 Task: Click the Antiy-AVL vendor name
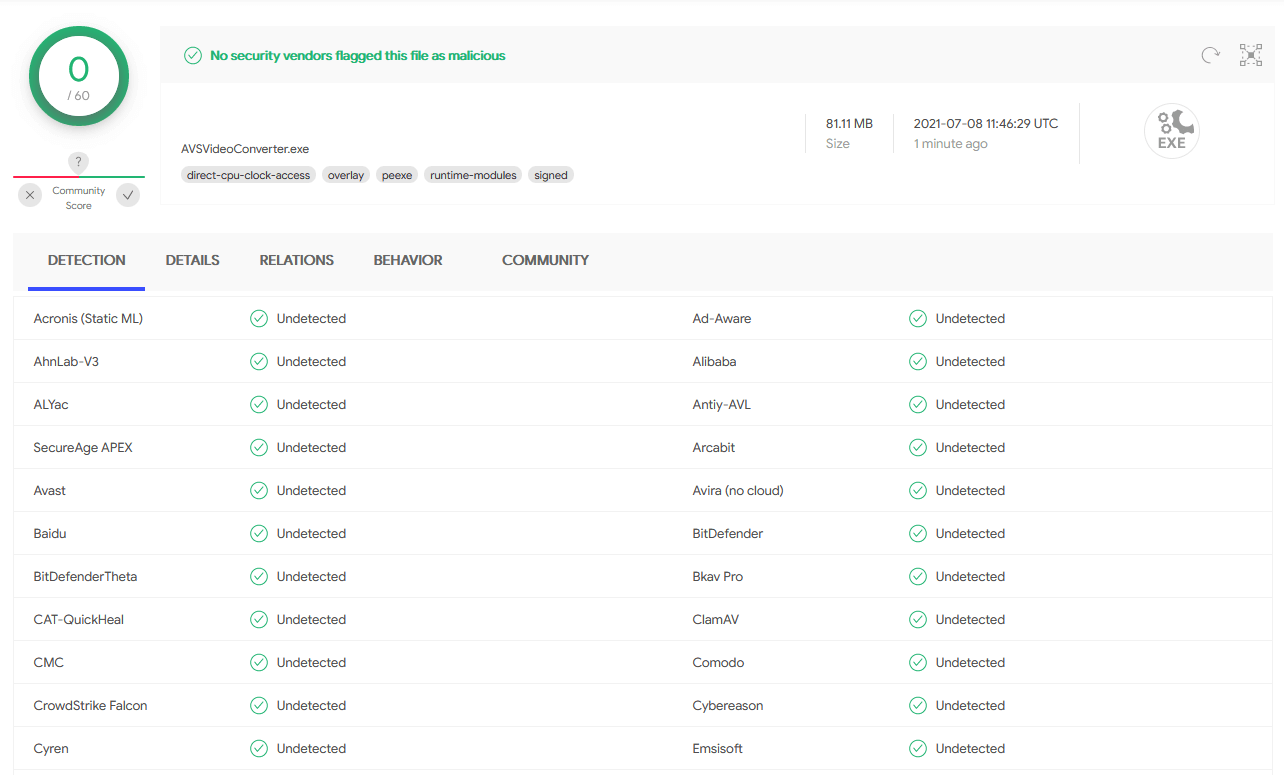[x=722, y=405]
